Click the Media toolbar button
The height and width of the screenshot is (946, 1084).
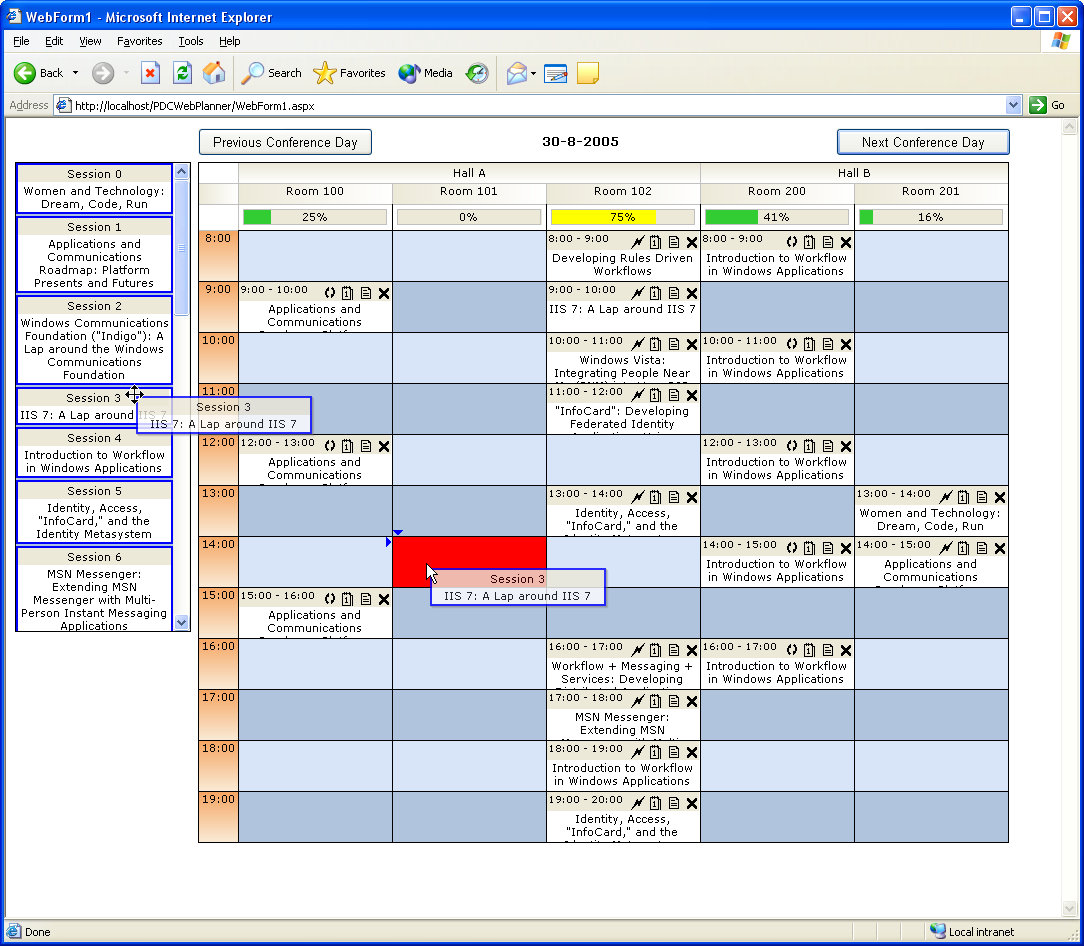click(x=425, y=73)
